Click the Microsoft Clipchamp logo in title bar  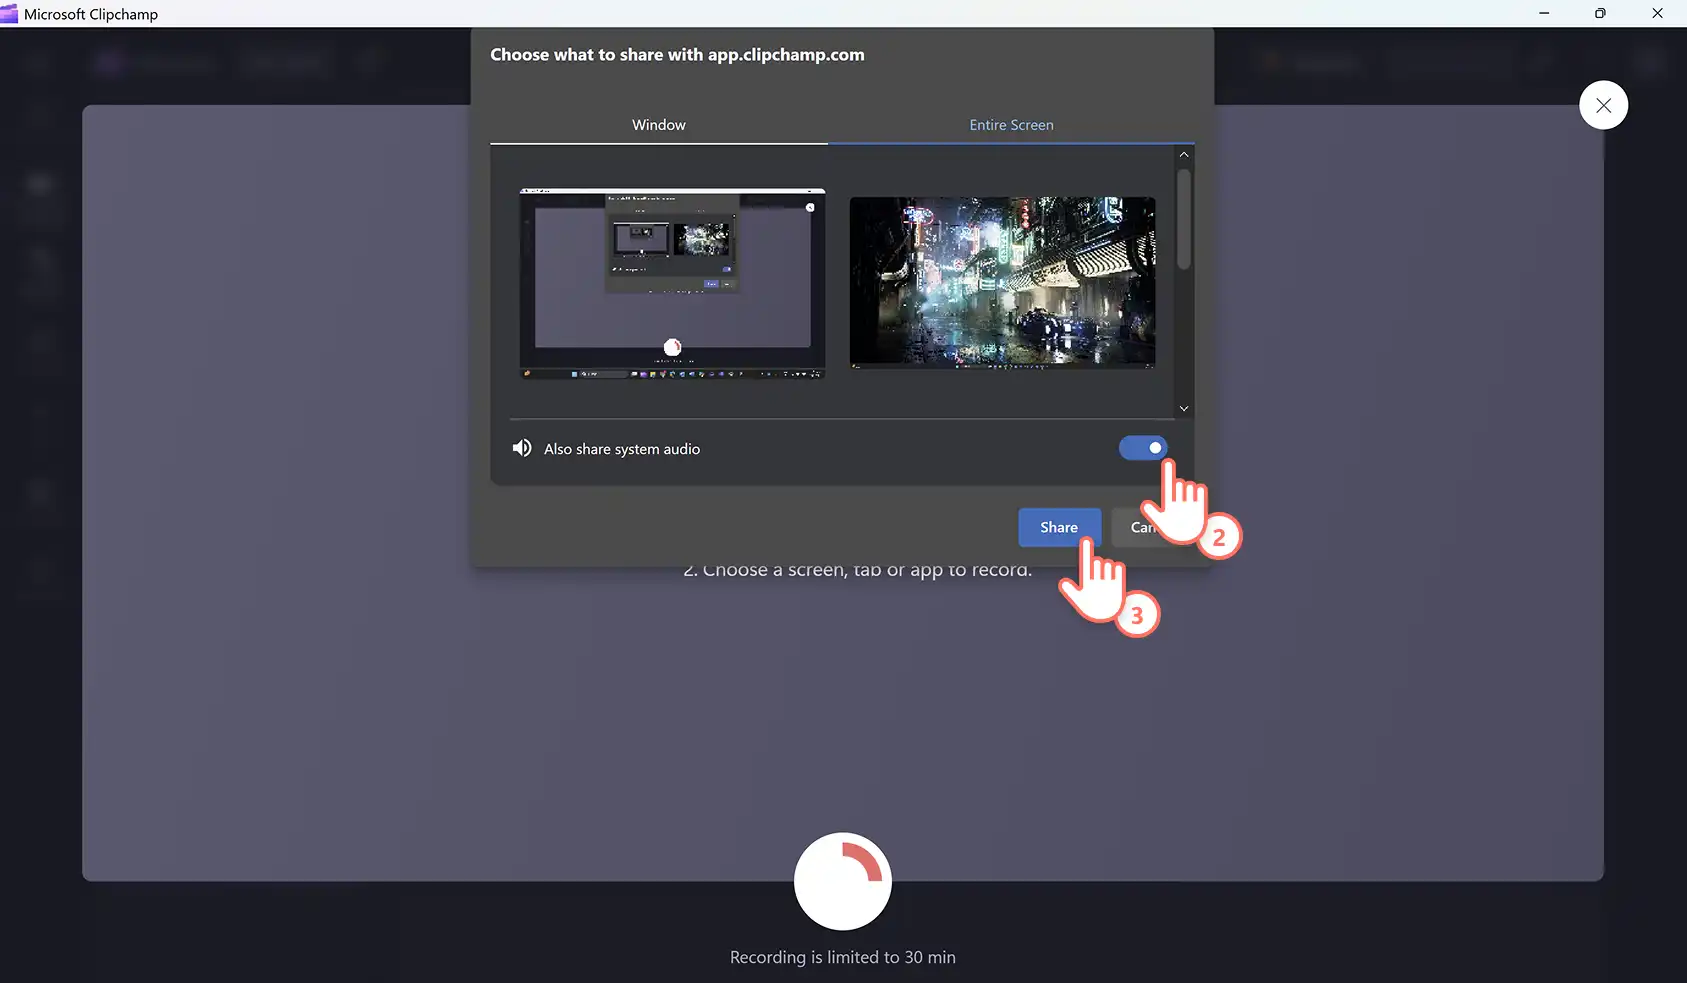[x=9, y=13]
